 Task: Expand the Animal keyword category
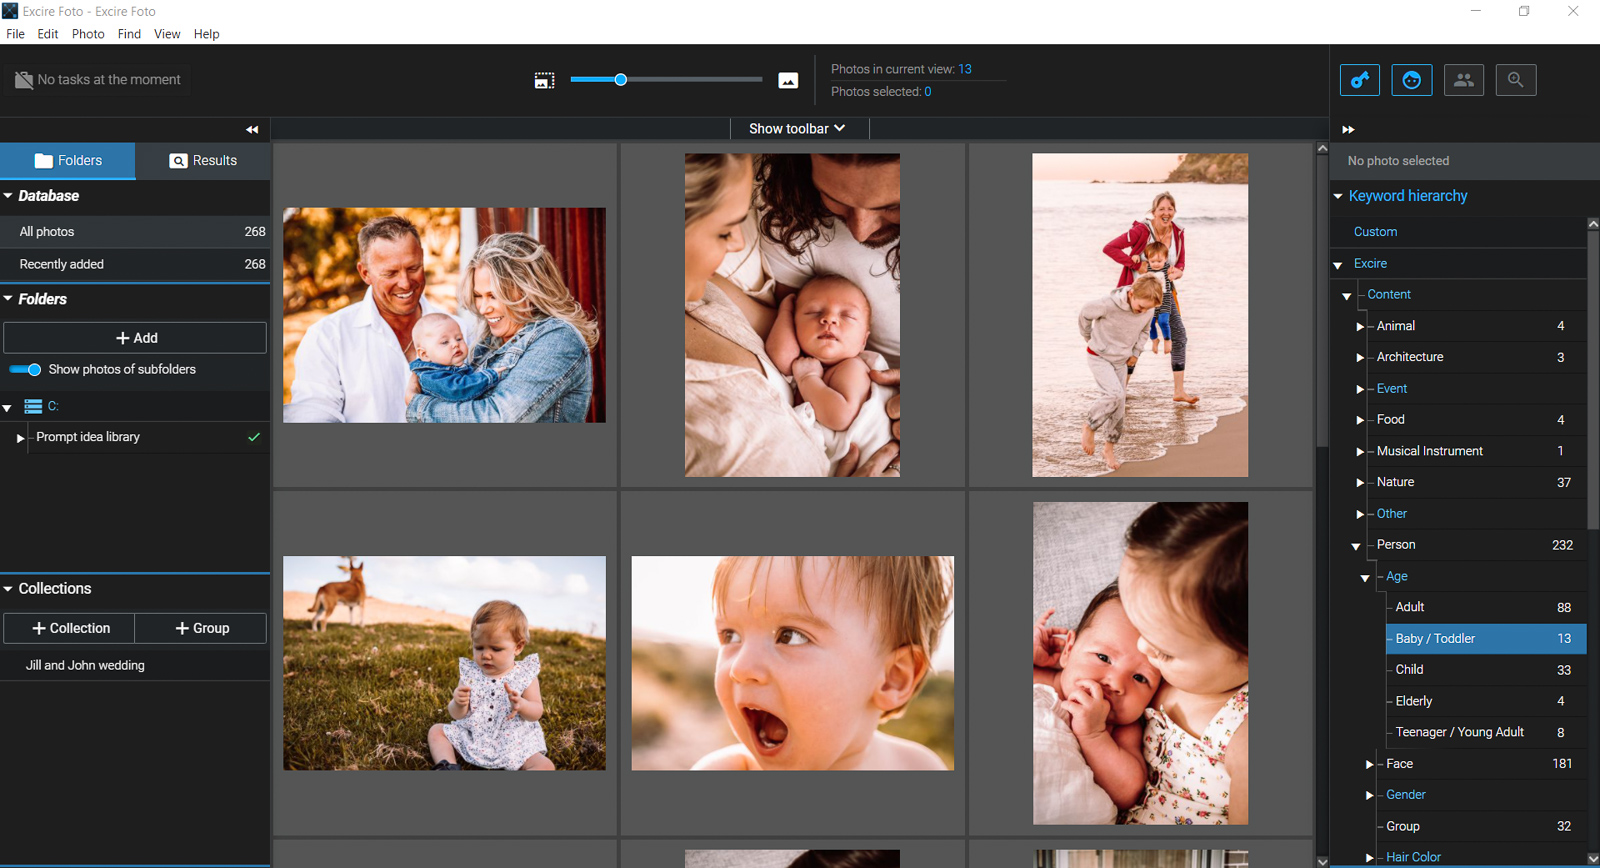[x=1359, y=327]
